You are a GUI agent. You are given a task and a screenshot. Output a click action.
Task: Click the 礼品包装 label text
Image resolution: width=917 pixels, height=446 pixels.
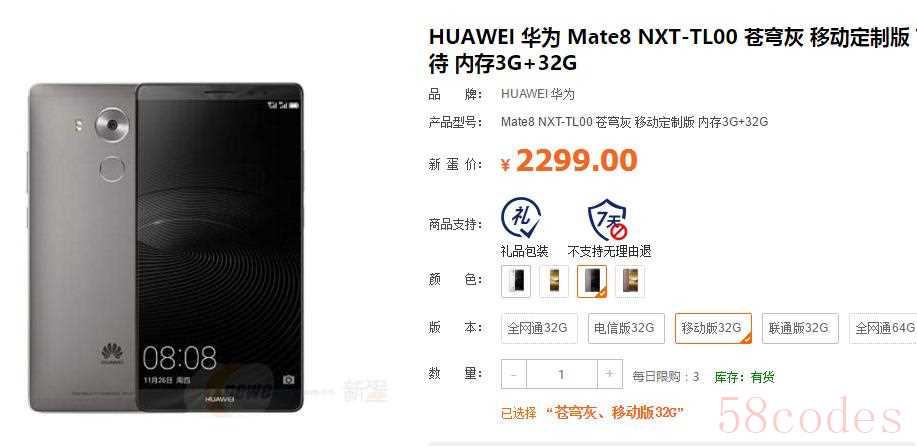[525, 251]
